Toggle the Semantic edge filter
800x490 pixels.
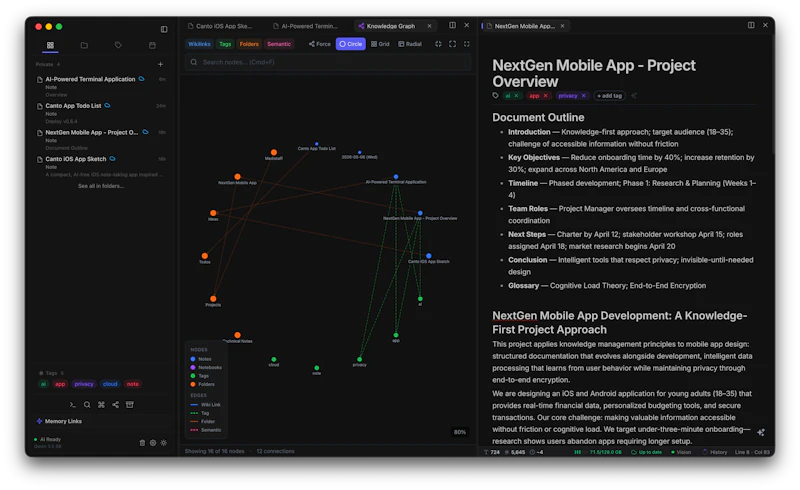(x=279, y=44)
